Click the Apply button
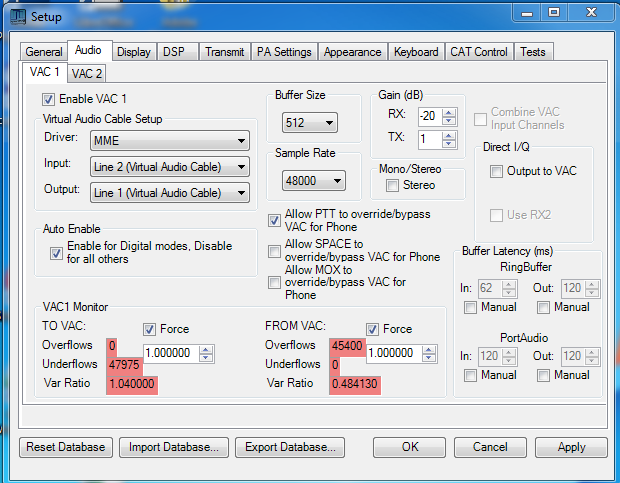620x483 pixels. [571, 447]
